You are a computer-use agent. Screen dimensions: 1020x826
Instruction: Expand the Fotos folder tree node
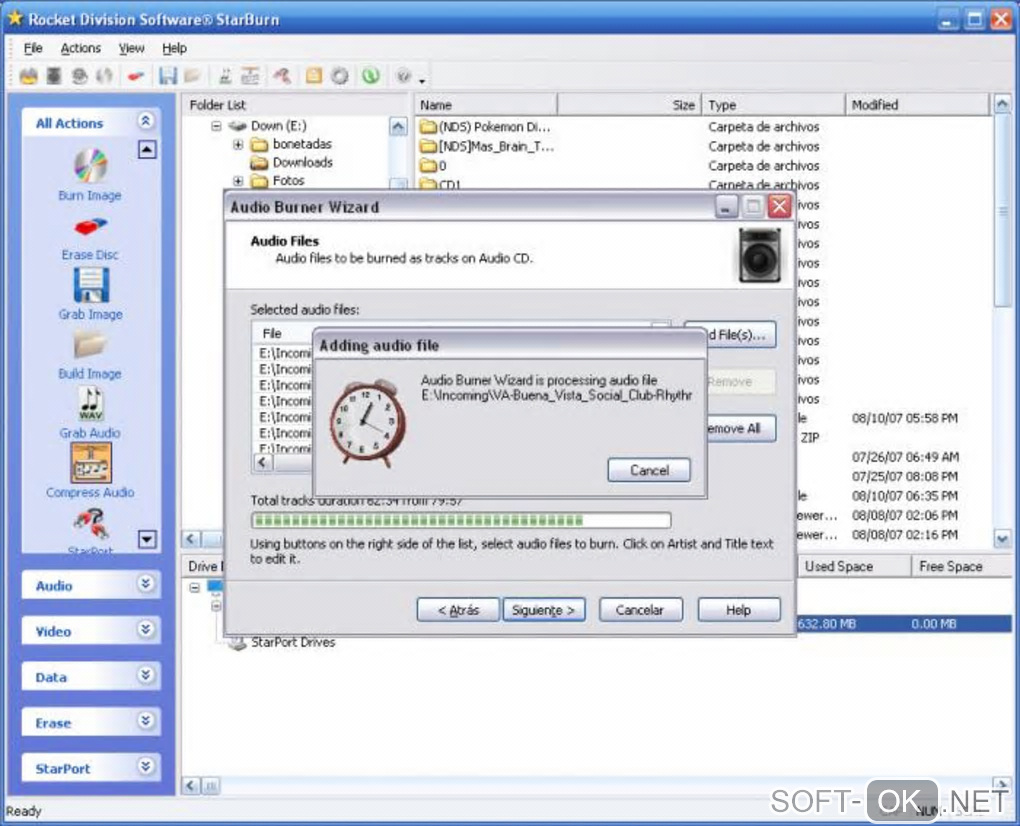click(x=238, y=181)
